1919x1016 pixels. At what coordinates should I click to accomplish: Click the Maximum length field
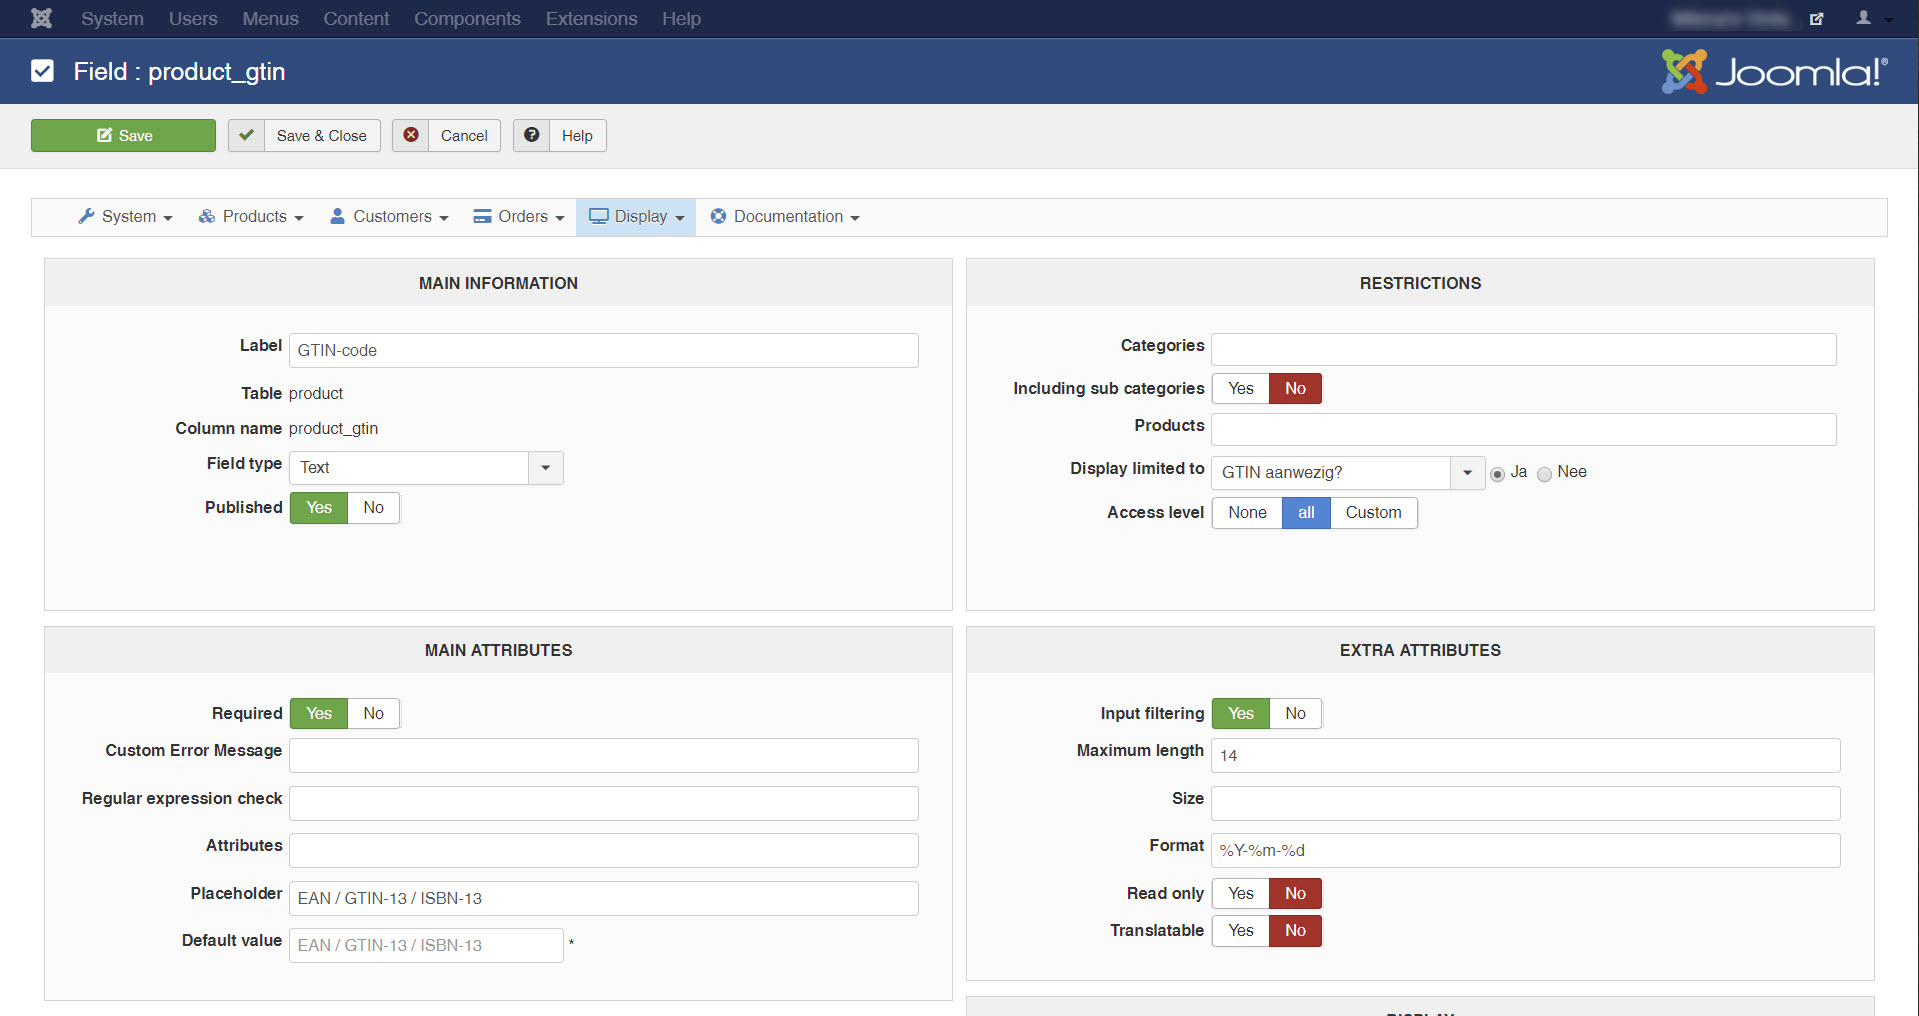1526,756
